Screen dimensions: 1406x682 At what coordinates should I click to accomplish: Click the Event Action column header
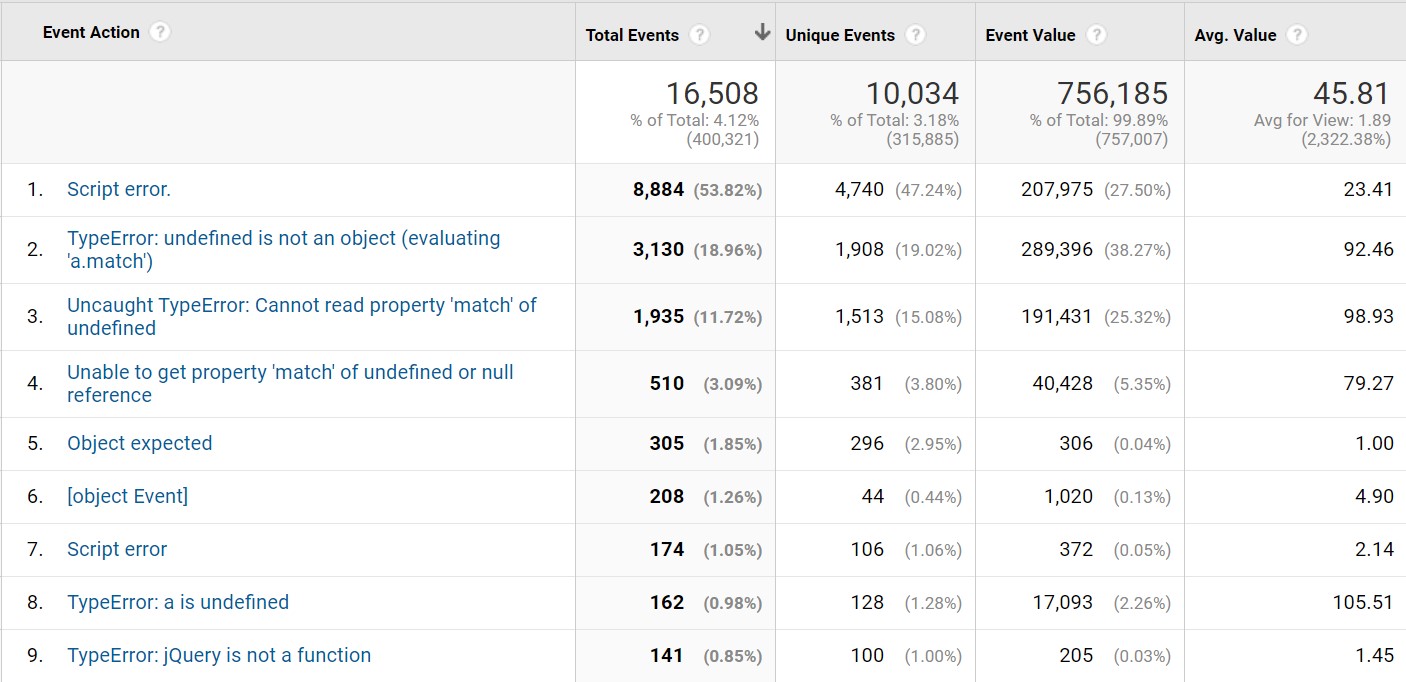click(91, 32)
